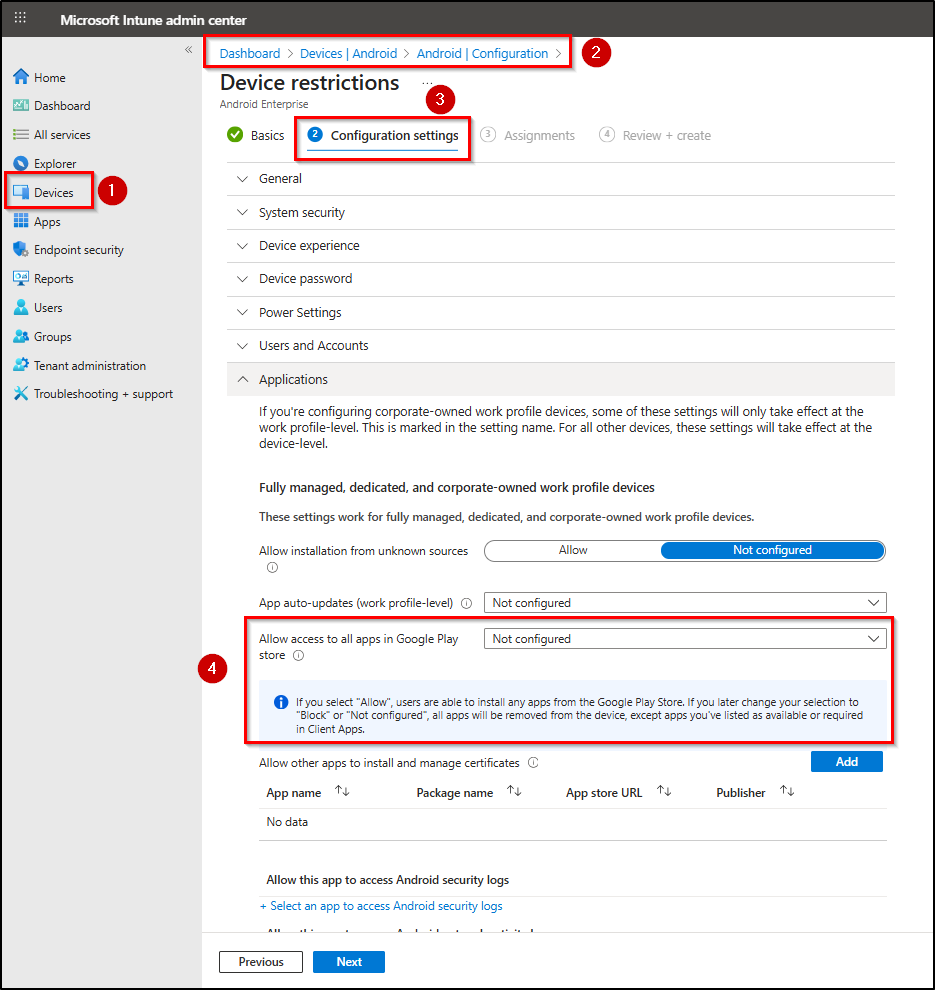The height and width of the screenshot is (990, 935).
Task: Open App auto-updates dropdown
Action: click(685, 603)
